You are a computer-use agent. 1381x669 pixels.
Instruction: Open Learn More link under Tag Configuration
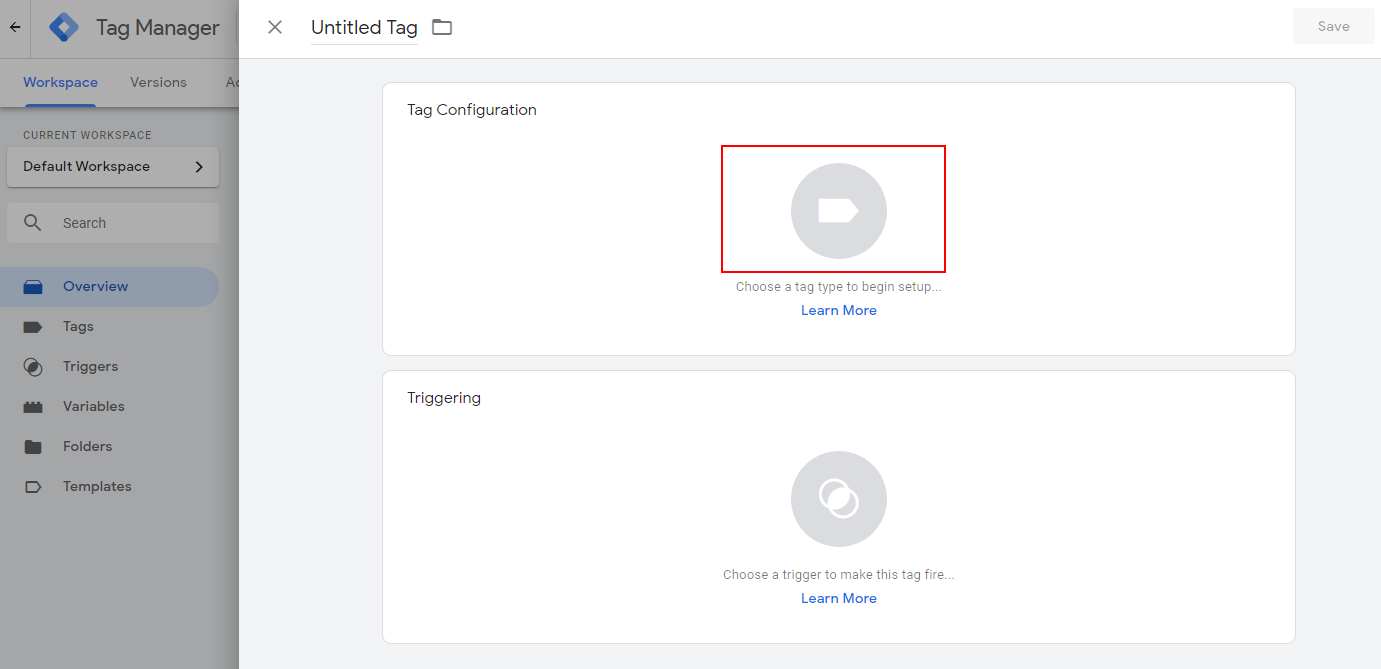click(838, 310)
